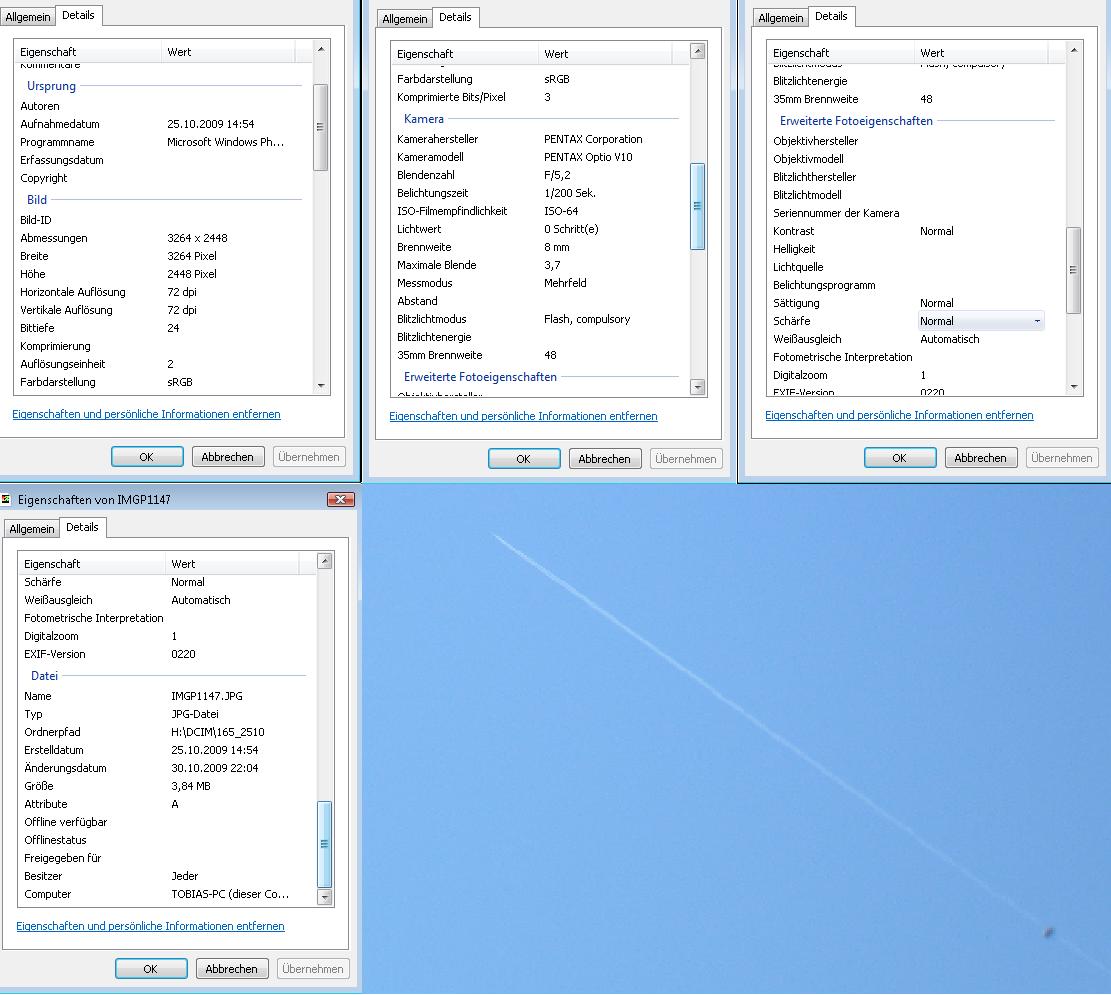Open Details tab in dialog showing Kontrast

click(831, 16)
